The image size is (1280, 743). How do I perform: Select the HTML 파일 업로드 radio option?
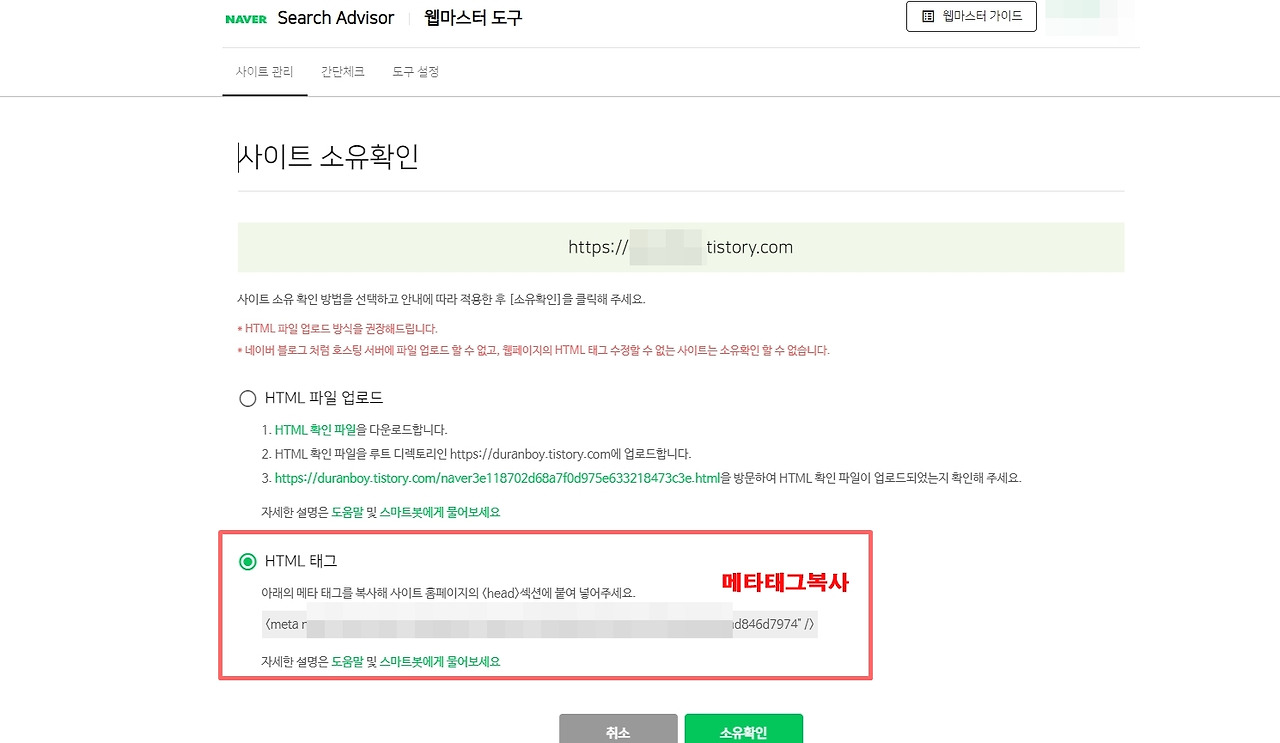point(248,398)
